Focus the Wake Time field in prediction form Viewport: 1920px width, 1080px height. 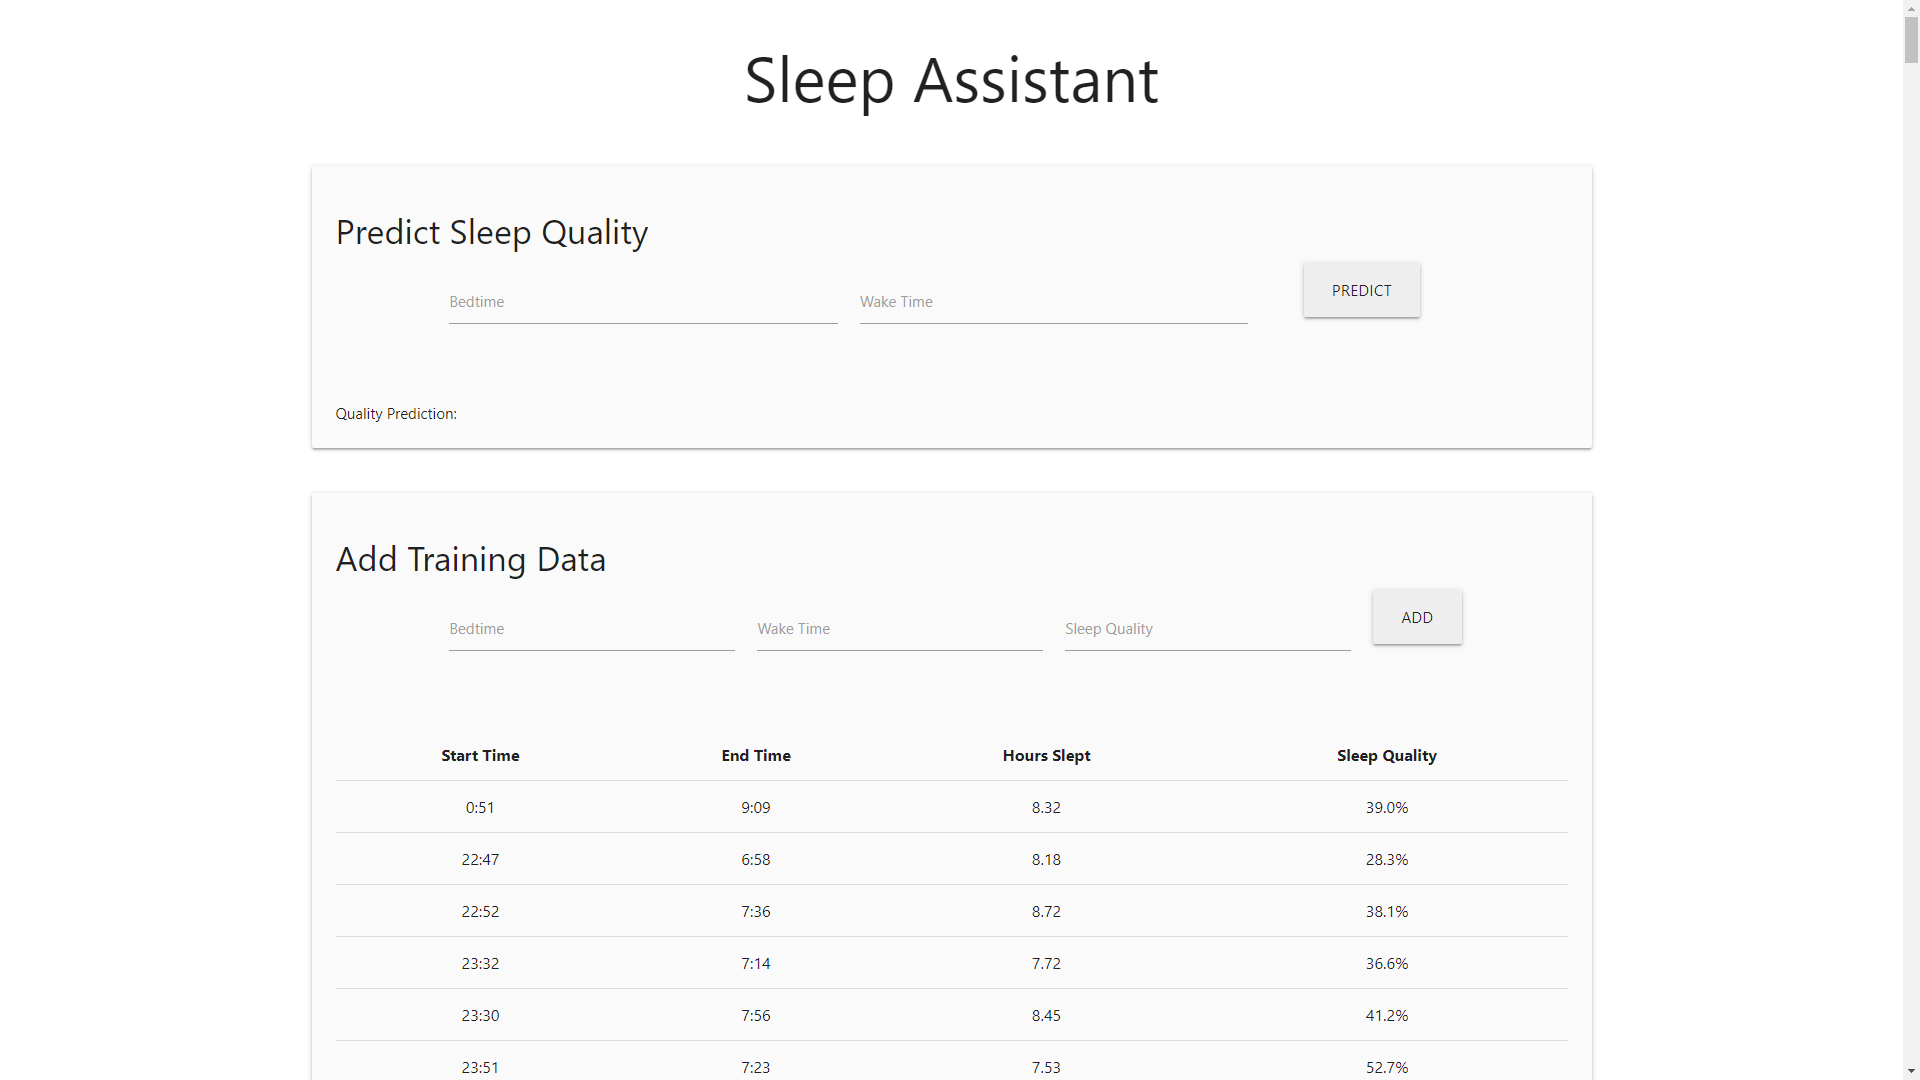[x=1053, y=303]
